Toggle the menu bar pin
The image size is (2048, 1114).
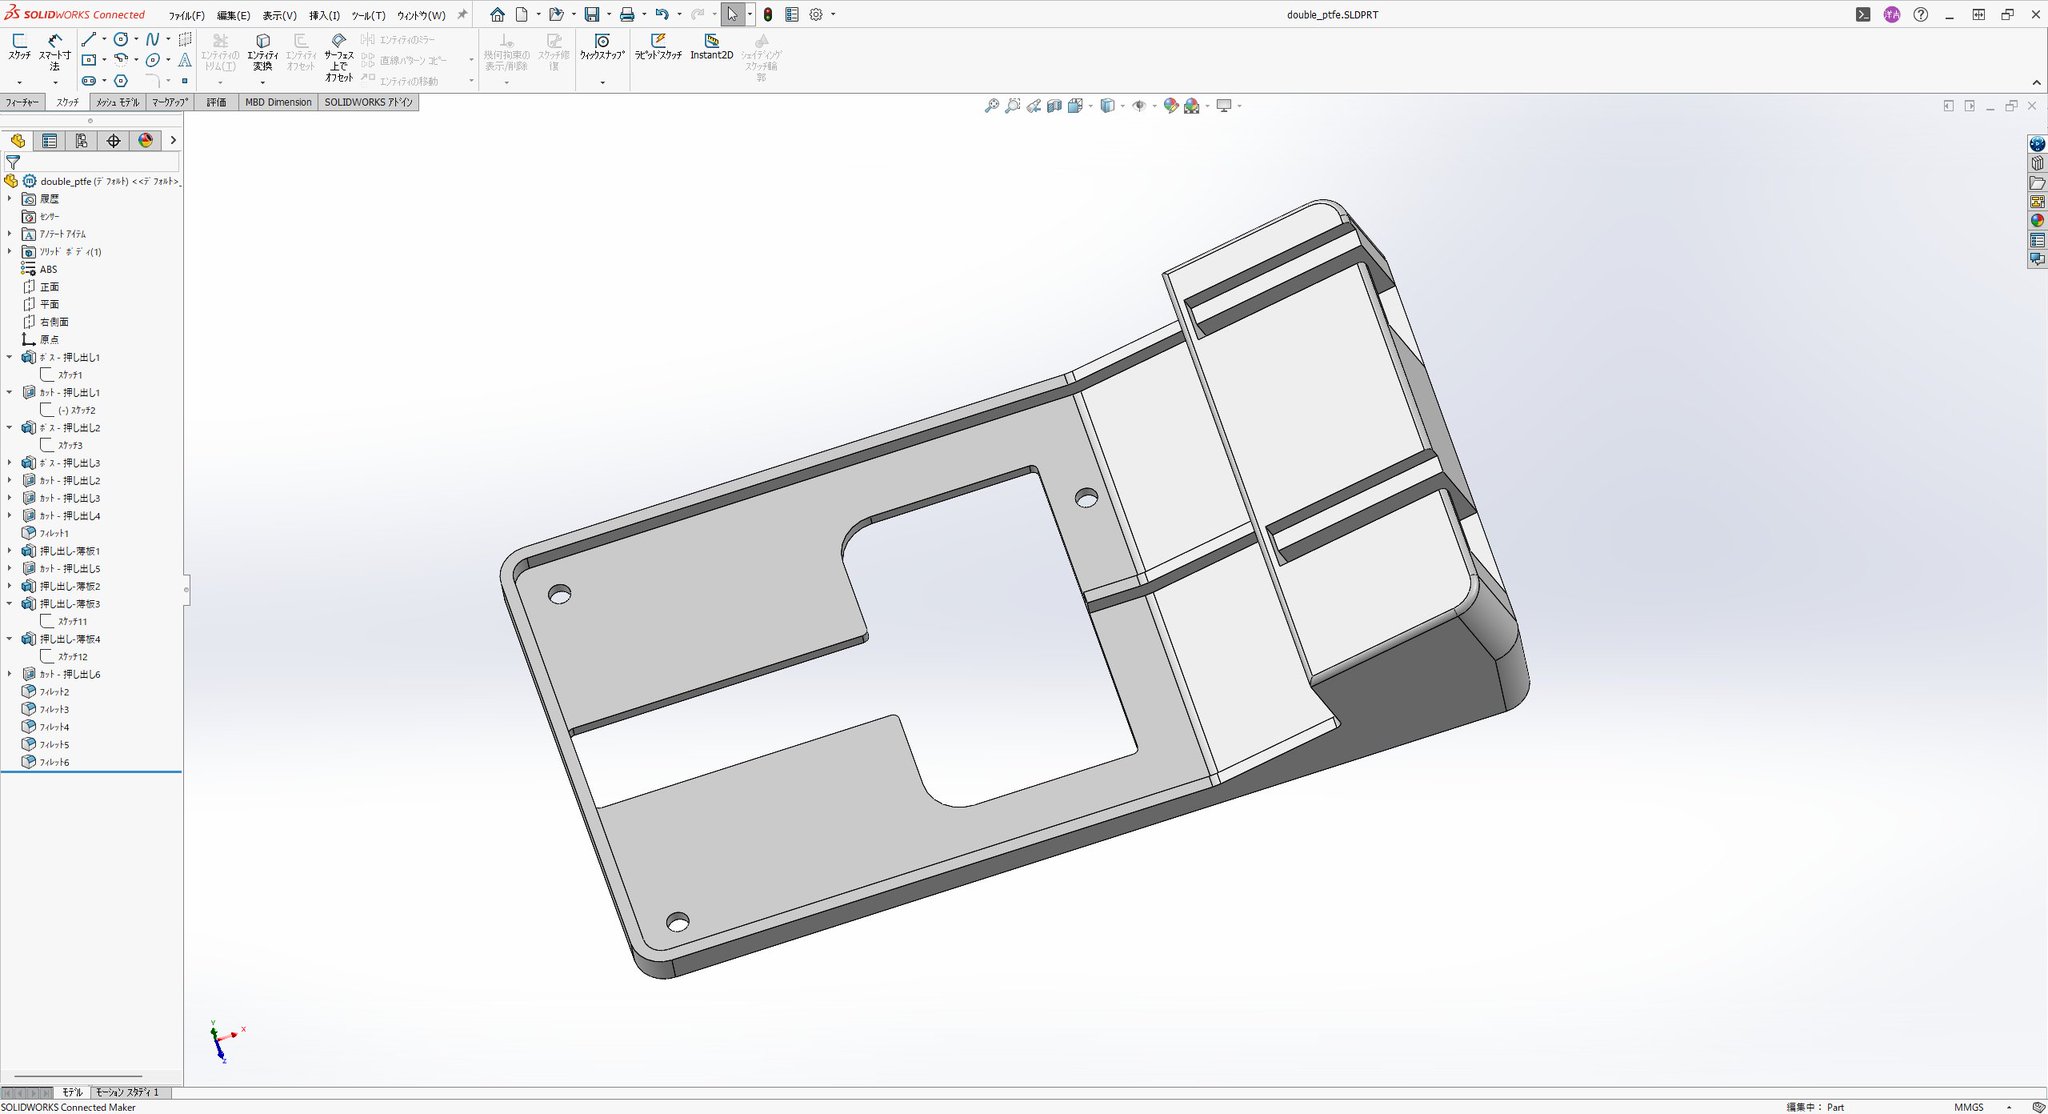coord(462,14)
